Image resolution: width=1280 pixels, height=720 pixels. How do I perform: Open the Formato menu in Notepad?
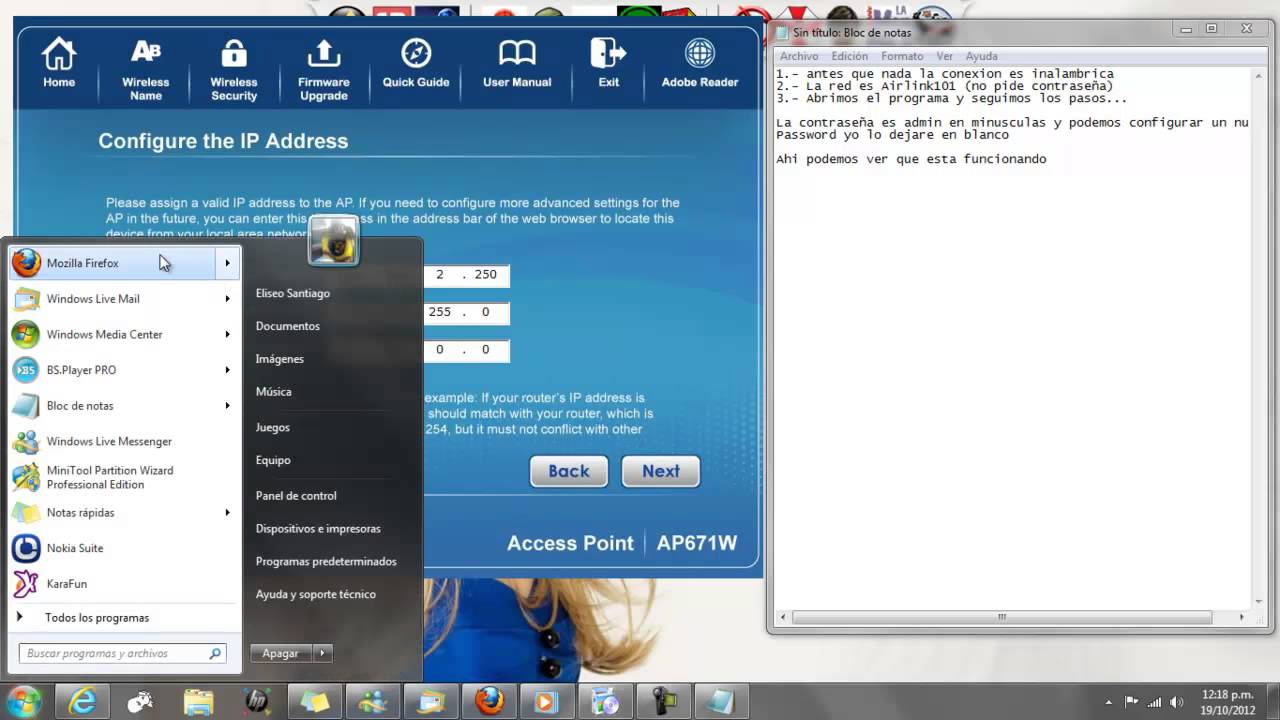pyautogui.click(x=902, y=56)
